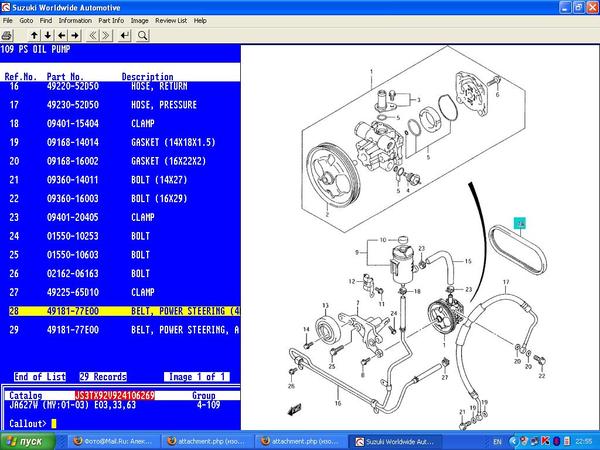This screenshot has height=450, width=600.
Task: Select row 22 BOLT (16X29)
Action: pos(120,199)
